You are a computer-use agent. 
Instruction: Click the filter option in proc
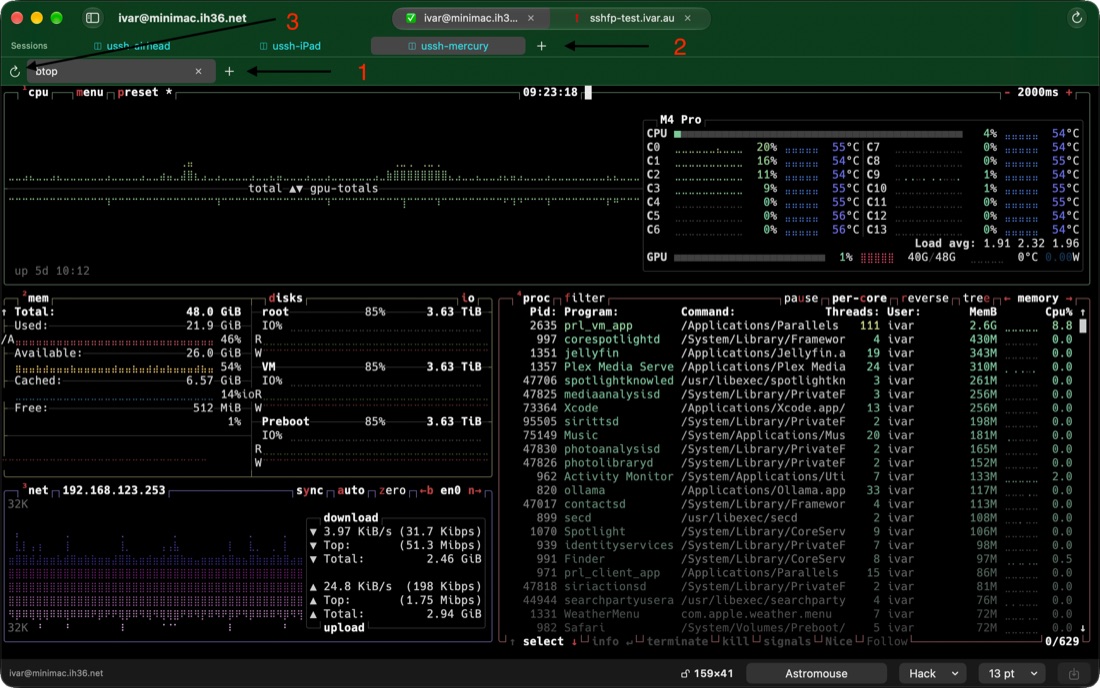[x=584, y=298]
